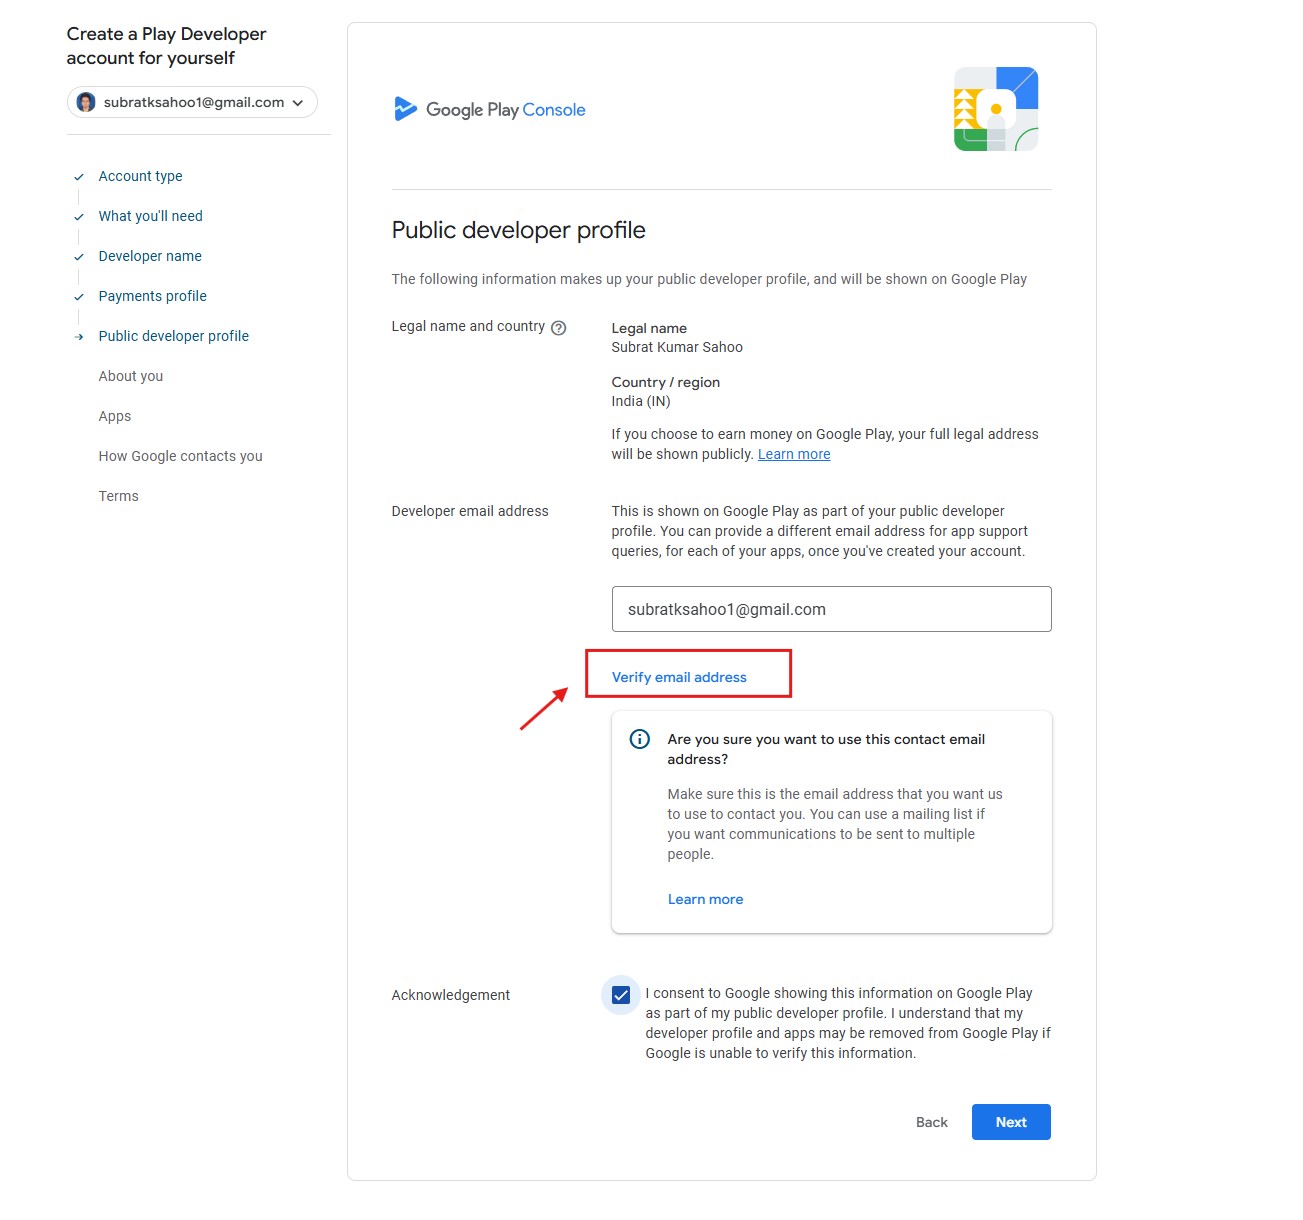The image size is (1303, 1220).
Task: Open Learn more link about legal address
Action: [794, 454]
